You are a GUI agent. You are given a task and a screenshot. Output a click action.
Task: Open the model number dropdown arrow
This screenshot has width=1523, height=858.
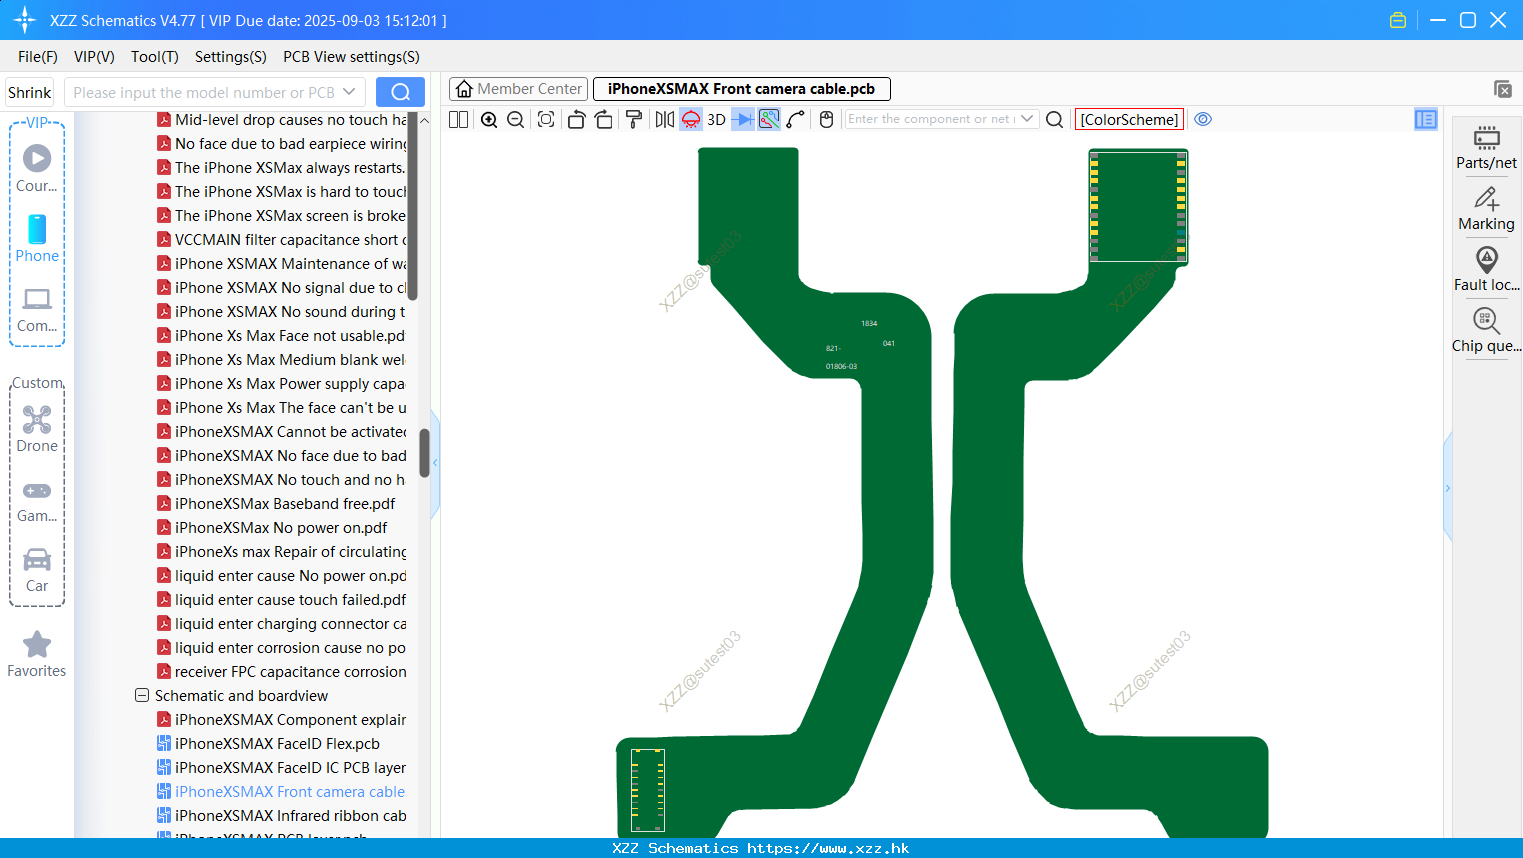349,92
